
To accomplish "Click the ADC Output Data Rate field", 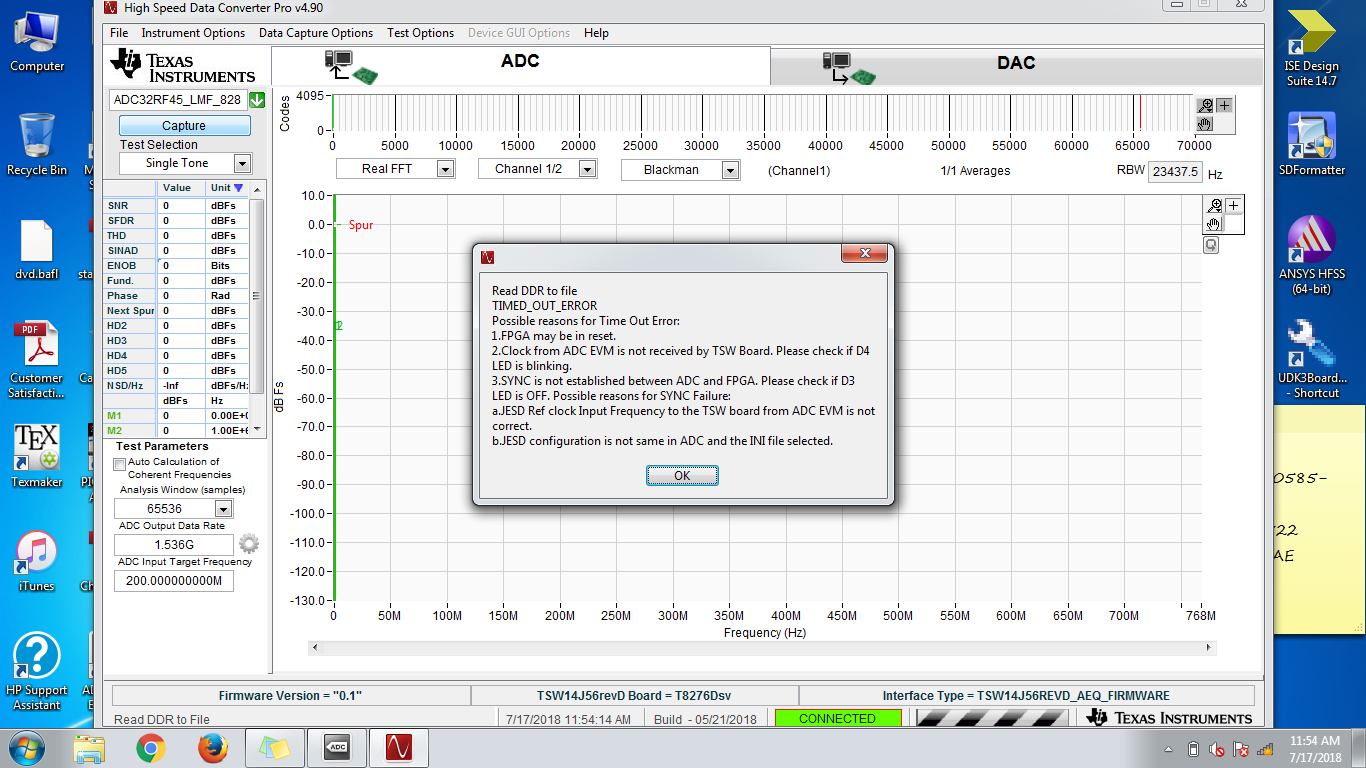I will pyautogui.click(x=174, y=545).
